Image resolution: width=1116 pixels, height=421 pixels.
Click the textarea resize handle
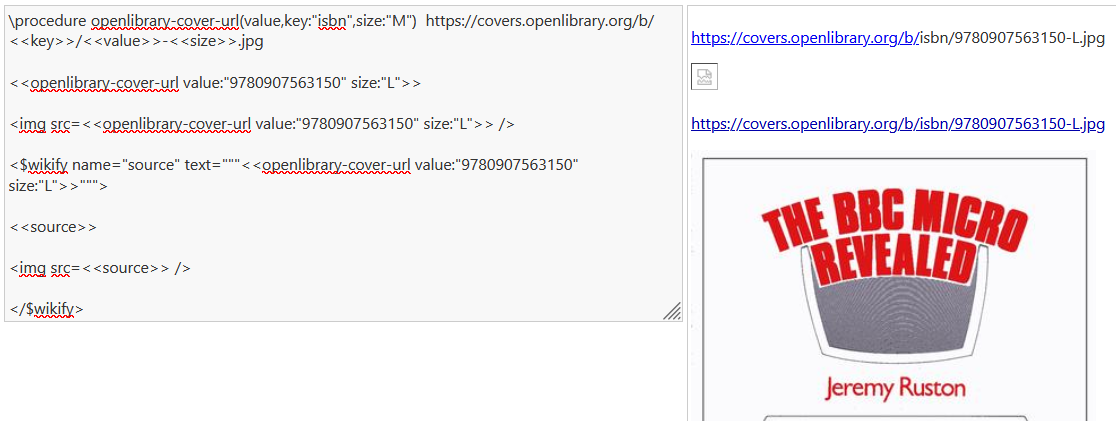click(673, 312)
